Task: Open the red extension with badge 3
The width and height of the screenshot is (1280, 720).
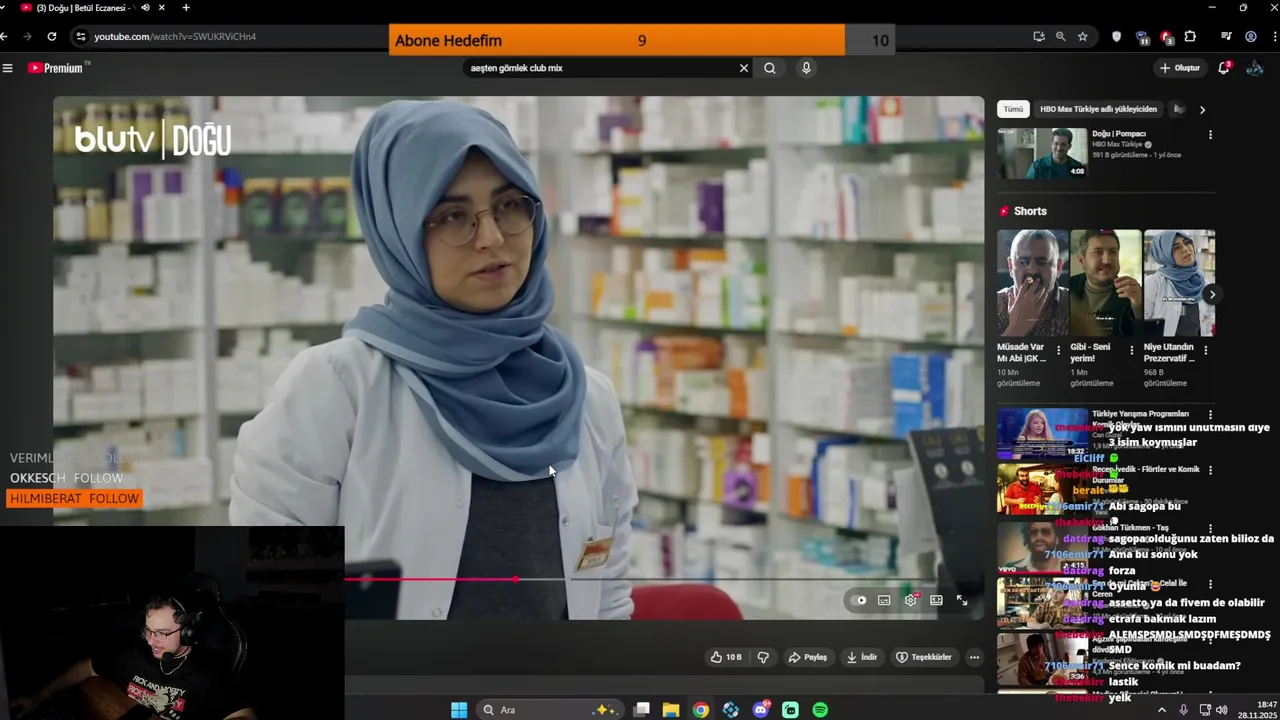Action: 1166,37
